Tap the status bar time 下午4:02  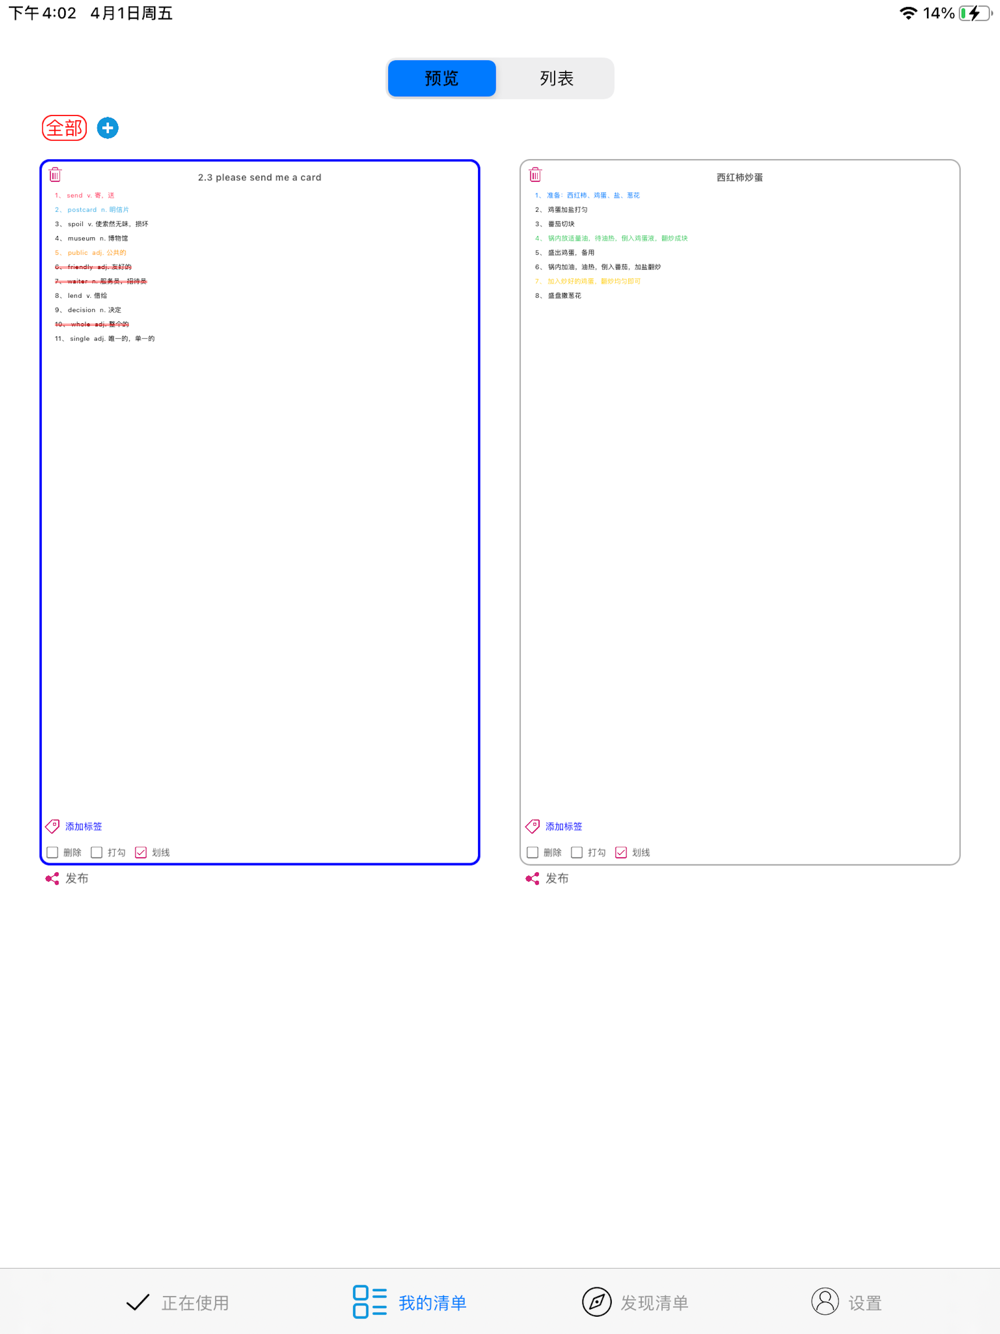[42, 13]
